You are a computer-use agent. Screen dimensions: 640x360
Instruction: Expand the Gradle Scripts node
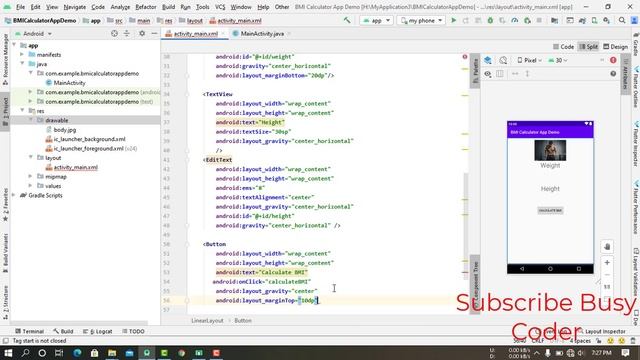coord(14,195)
